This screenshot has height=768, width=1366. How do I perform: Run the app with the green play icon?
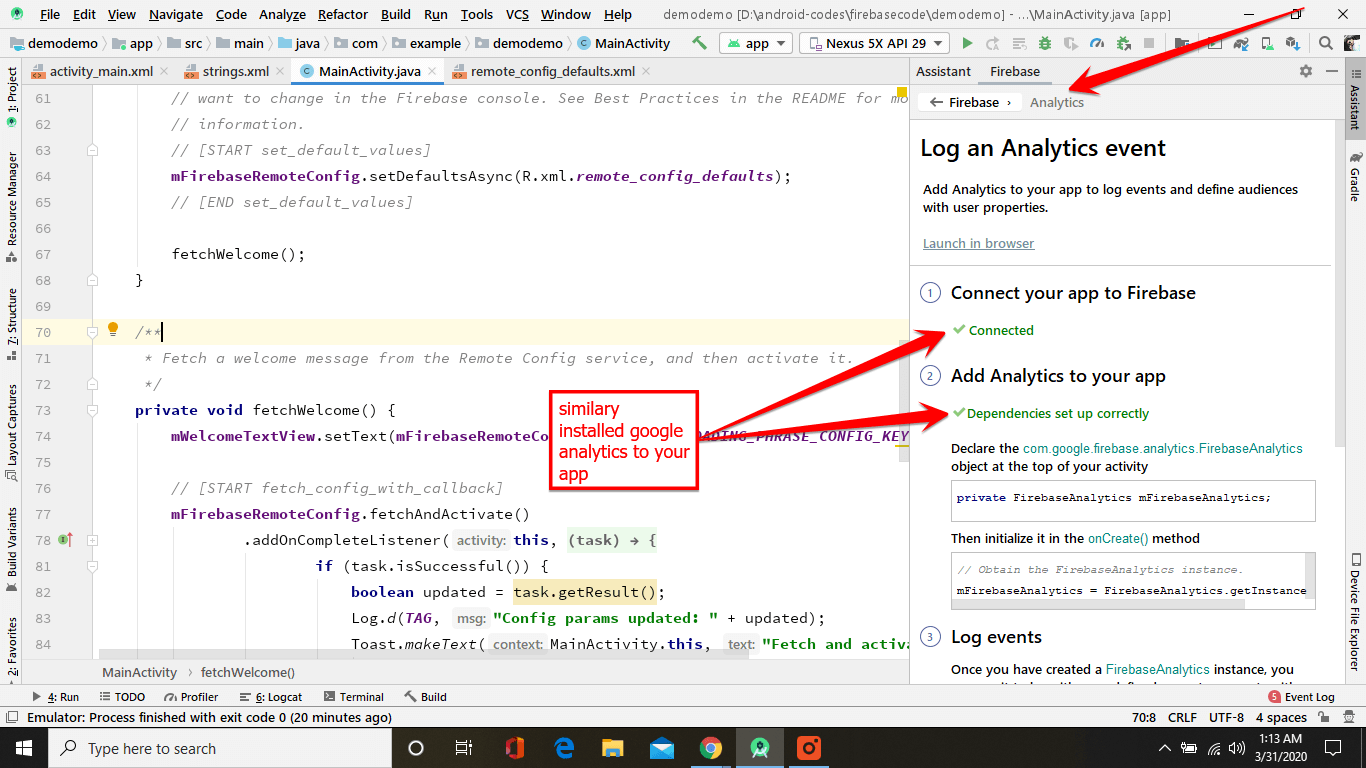click(x=967, y=43)
